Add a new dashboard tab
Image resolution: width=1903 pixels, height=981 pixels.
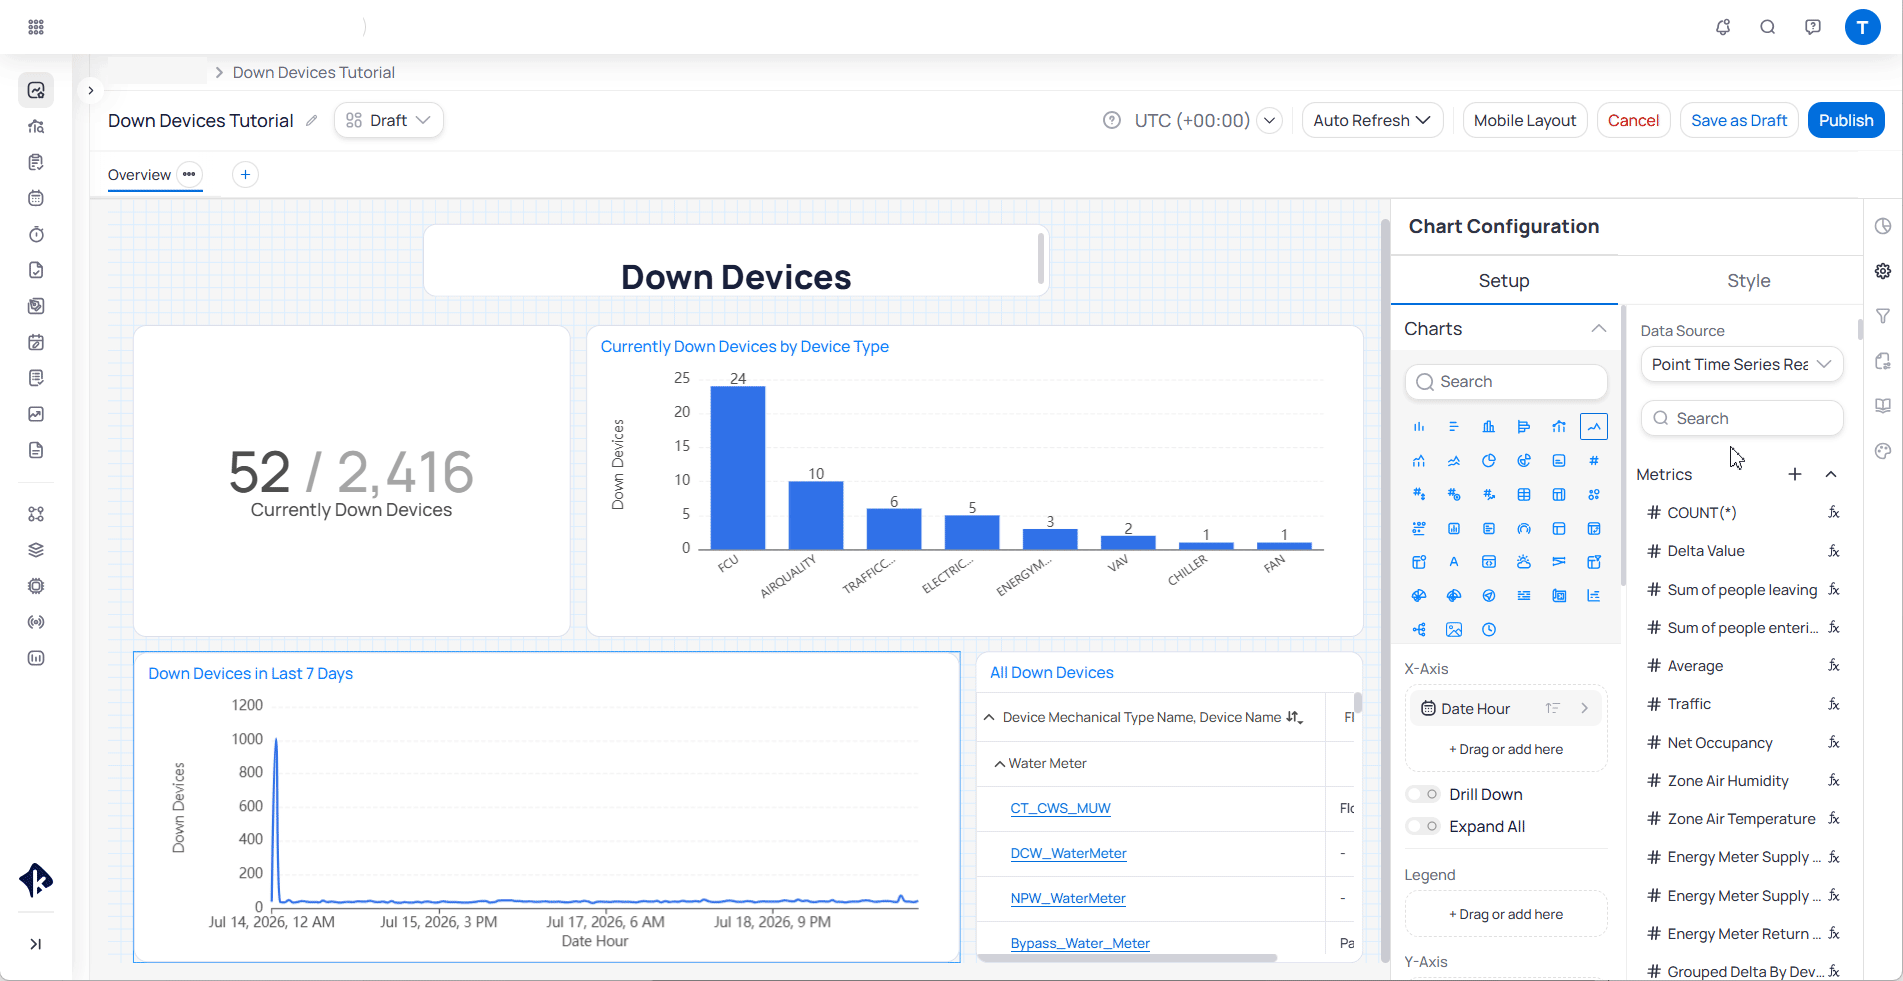point(245,175)
